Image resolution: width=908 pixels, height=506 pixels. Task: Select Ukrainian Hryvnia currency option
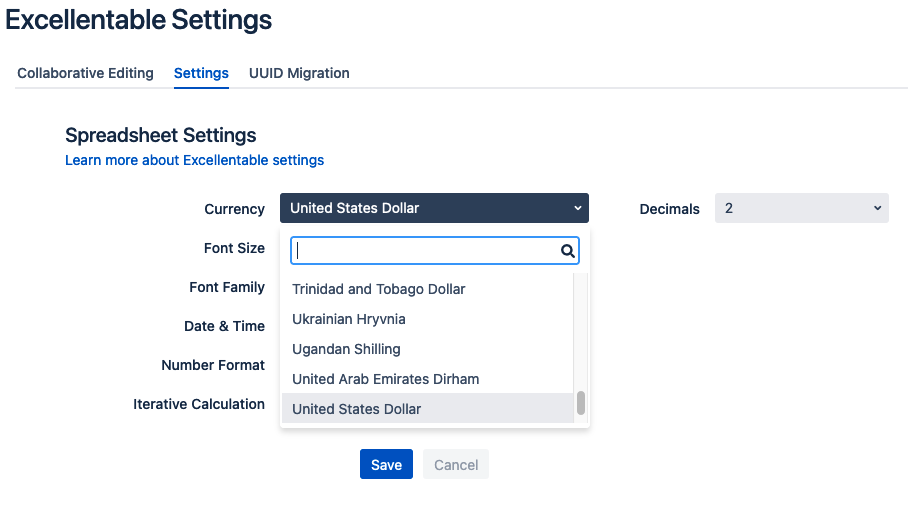pyautogui.click(x=427, y=319)
